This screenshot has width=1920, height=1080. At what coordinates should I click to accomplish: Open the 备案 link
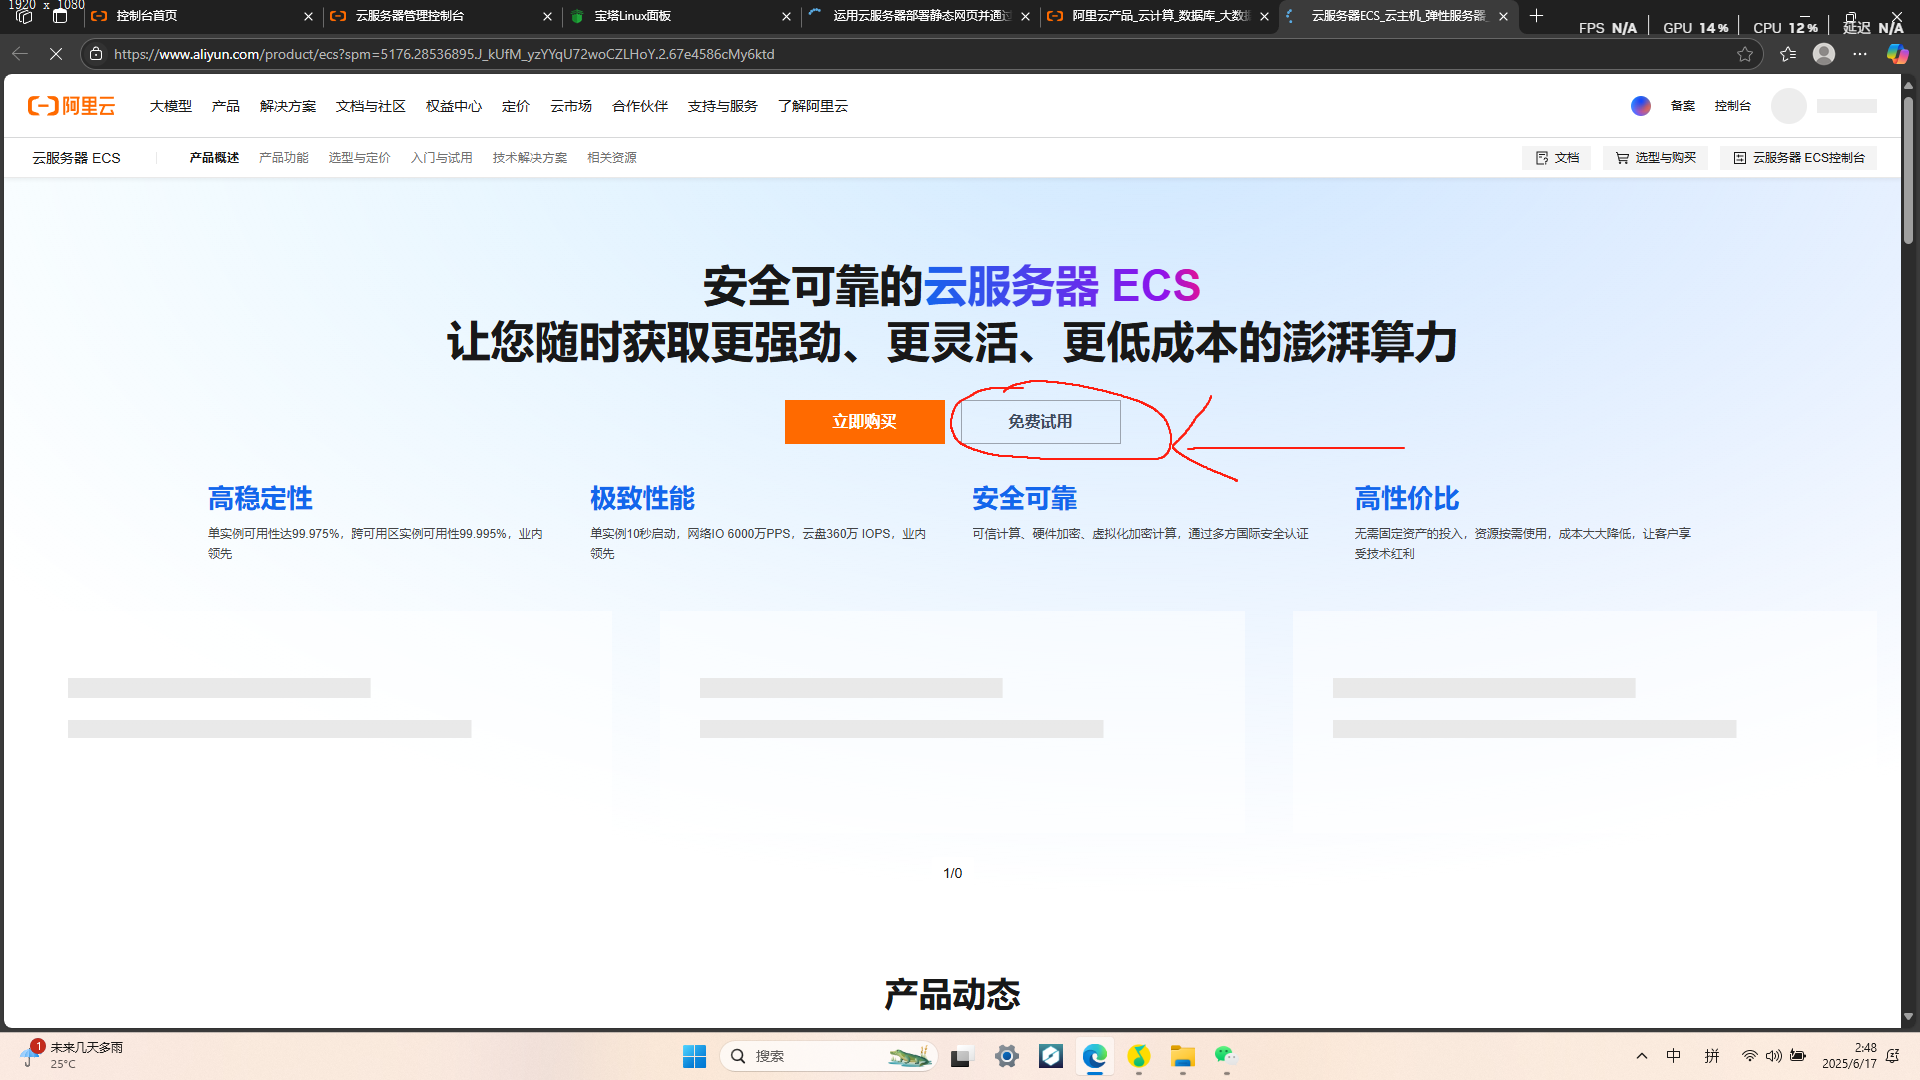click(x=1682, y=106)
